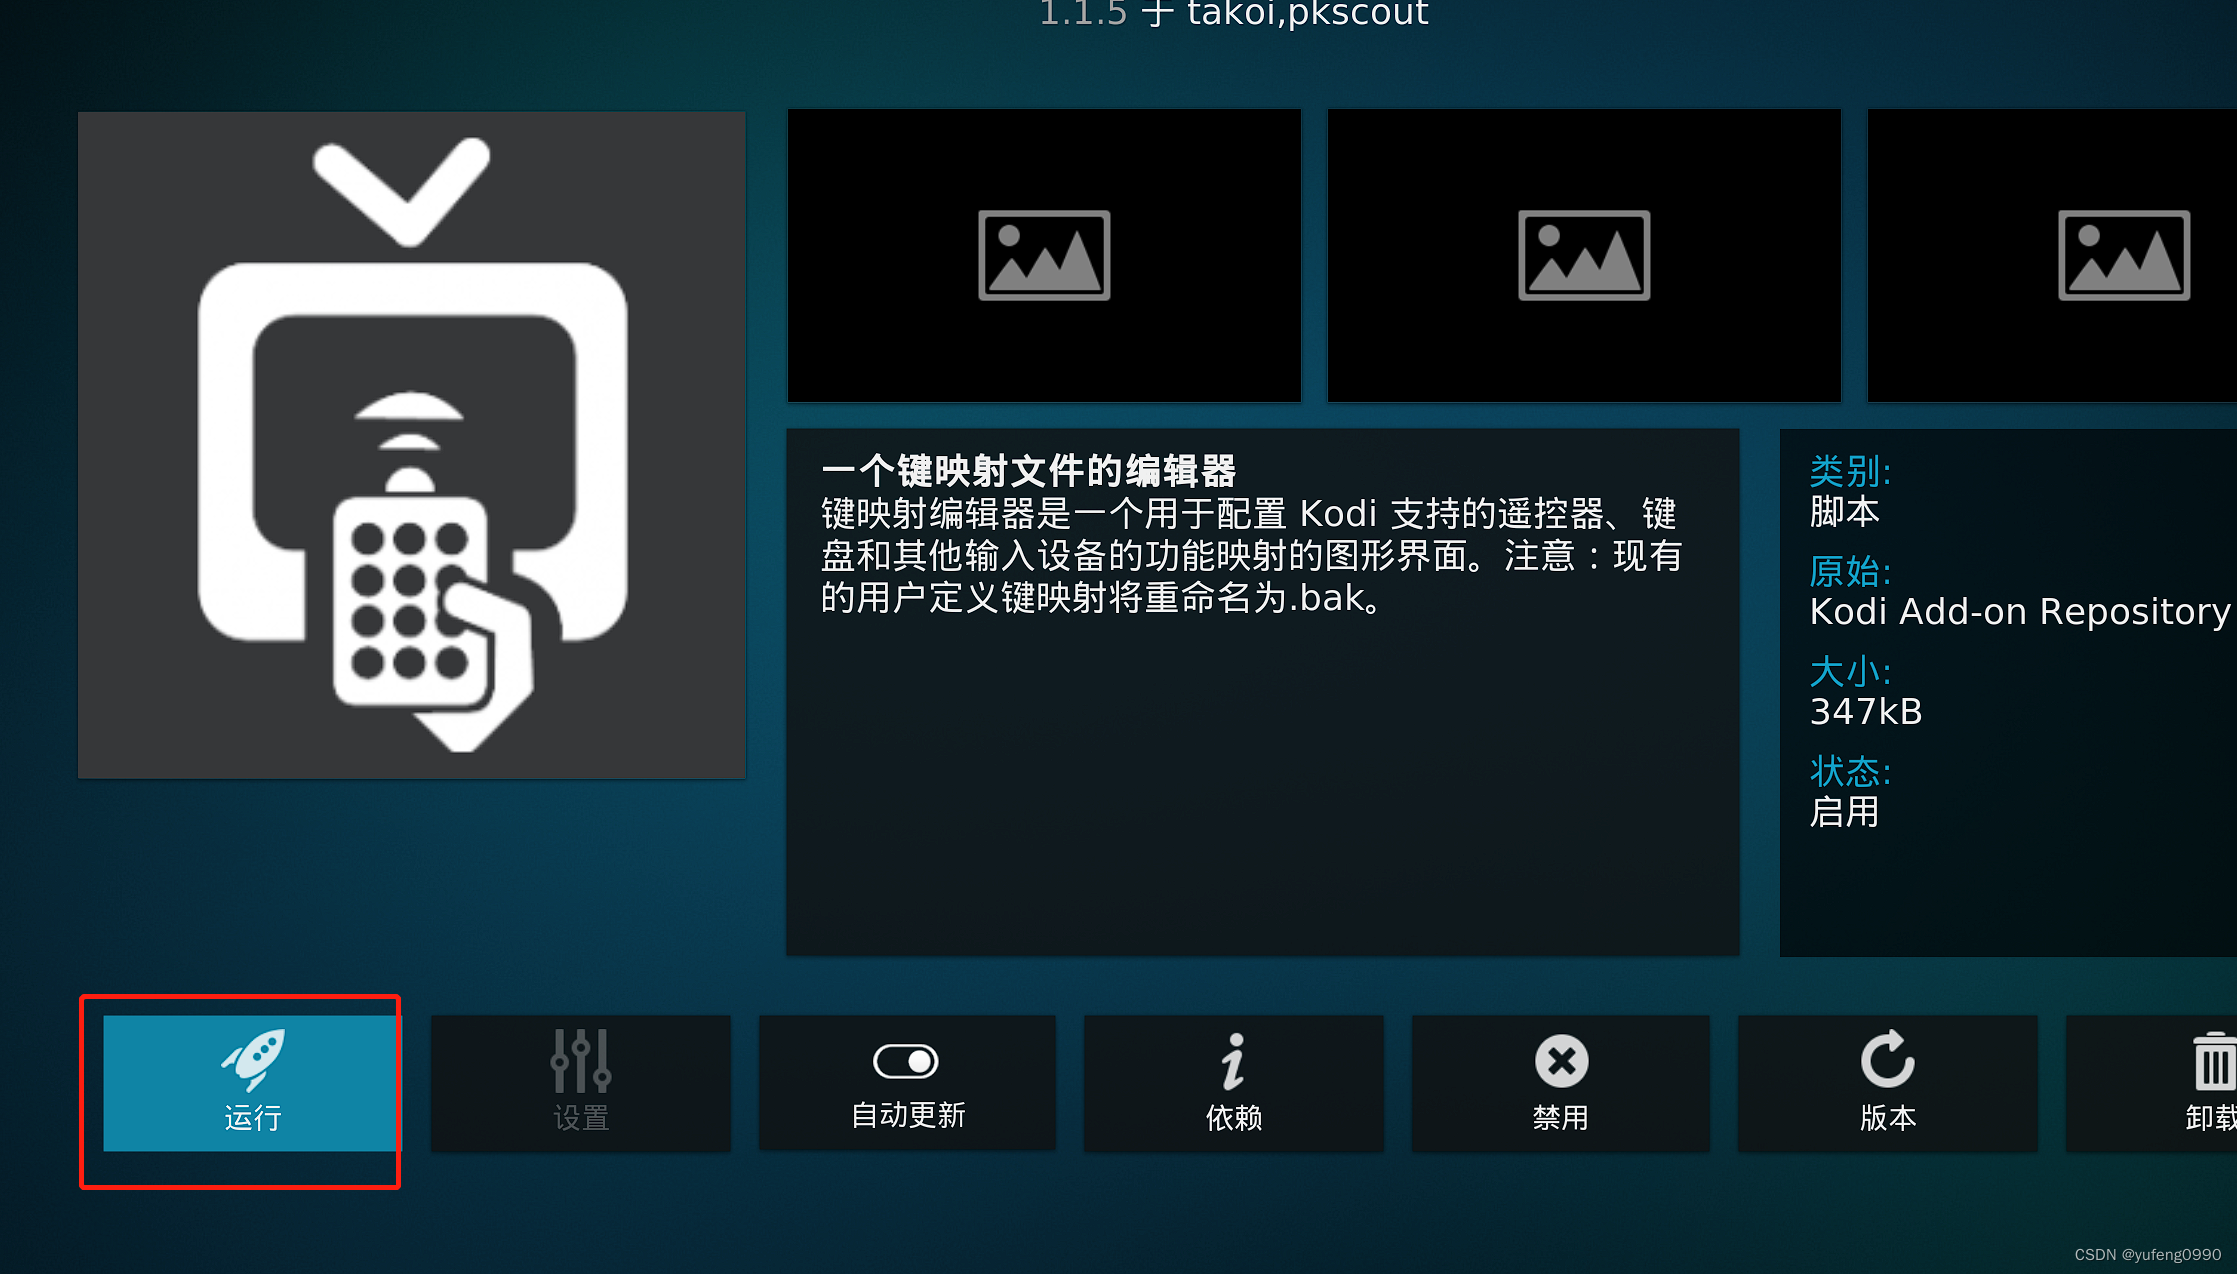Open the first screenshot placeholder thumbnail
This screenshot has width=2237, height=1274.
point(1044,255)
